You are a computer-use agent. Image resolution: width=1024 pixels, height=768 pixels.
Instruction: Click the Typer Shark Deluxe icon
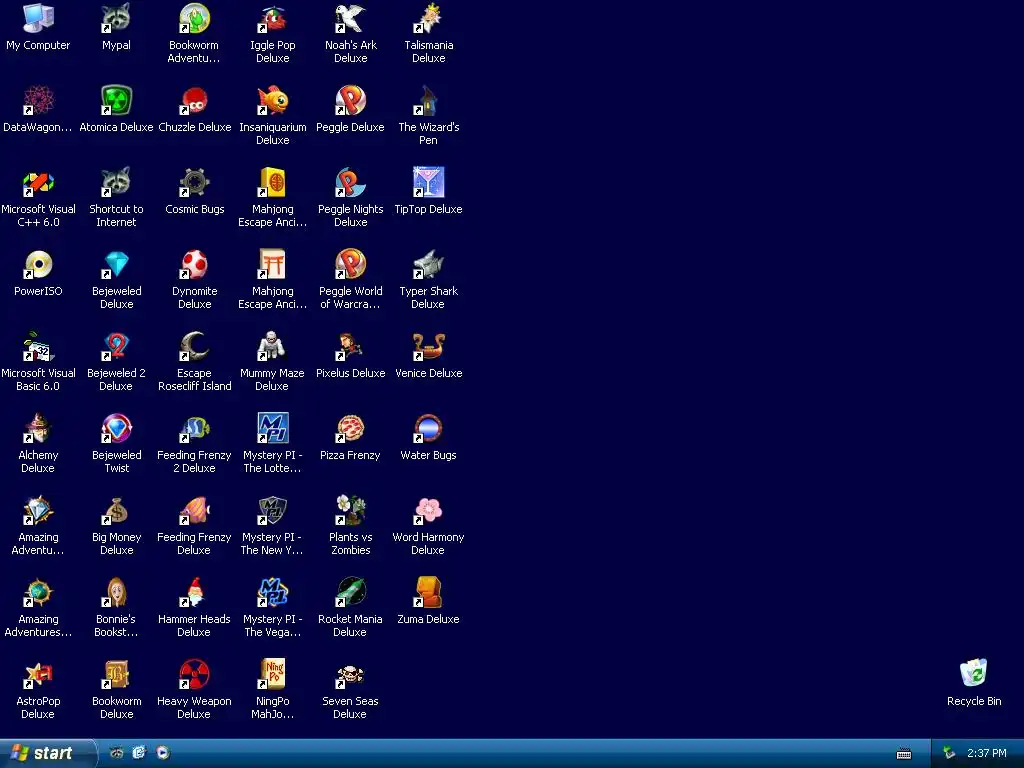click(x=428, y=264)
